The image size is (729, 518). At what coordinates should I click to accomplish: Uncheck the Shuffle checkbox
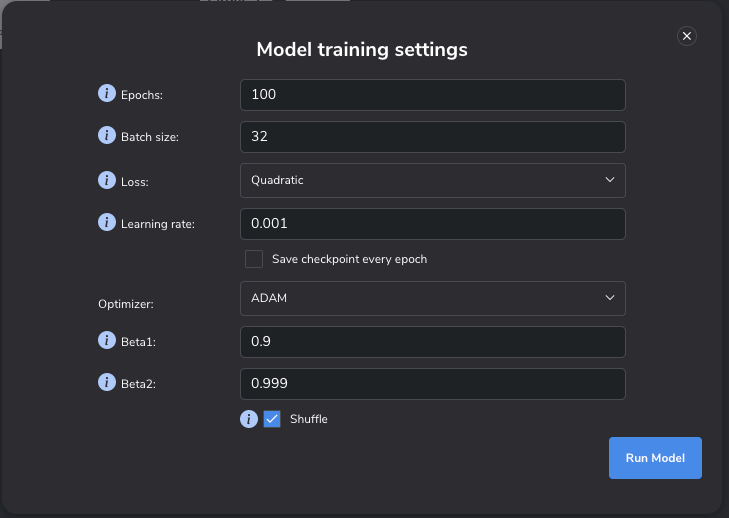click(x=272, y=419)
